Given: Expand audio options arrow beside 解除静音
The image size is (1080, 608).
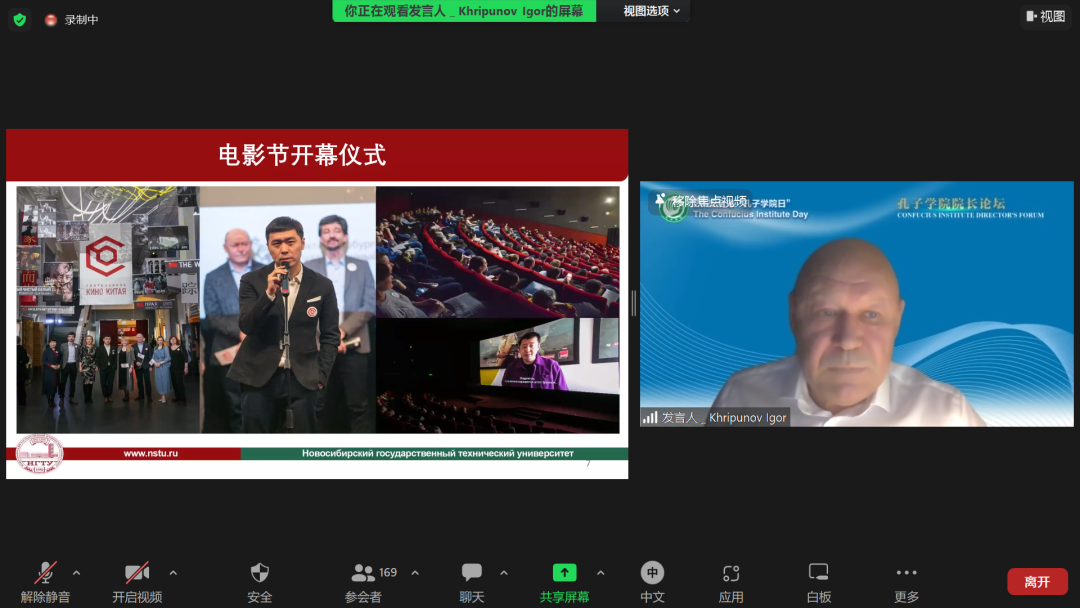Looking at the screenshot, I should click(76, 573).
